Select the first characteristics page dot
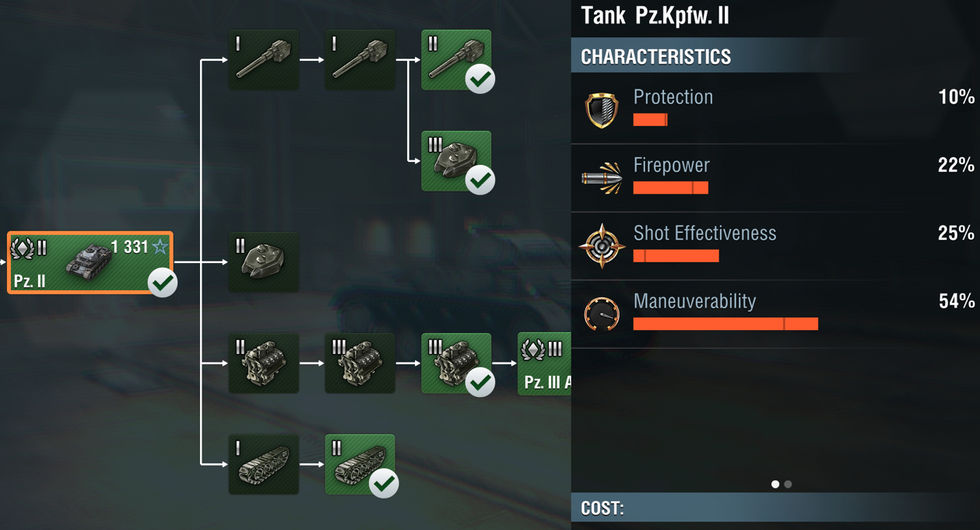980x530 pixels. point(775,484)
